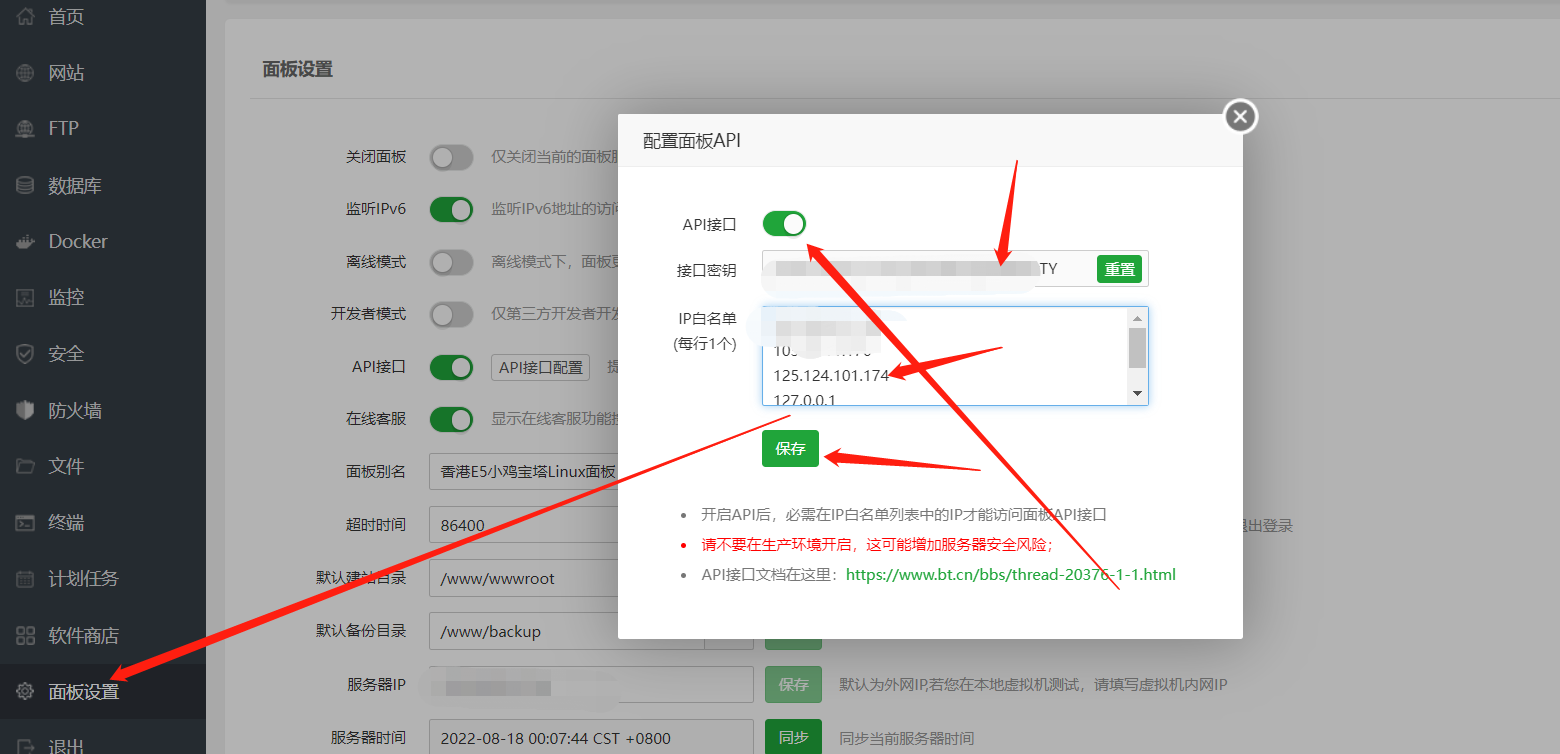Viewport: 1560px width, 754px height.
Task: Enable the 离线模式 (Offline mode) switch
Action: point(451,262)
